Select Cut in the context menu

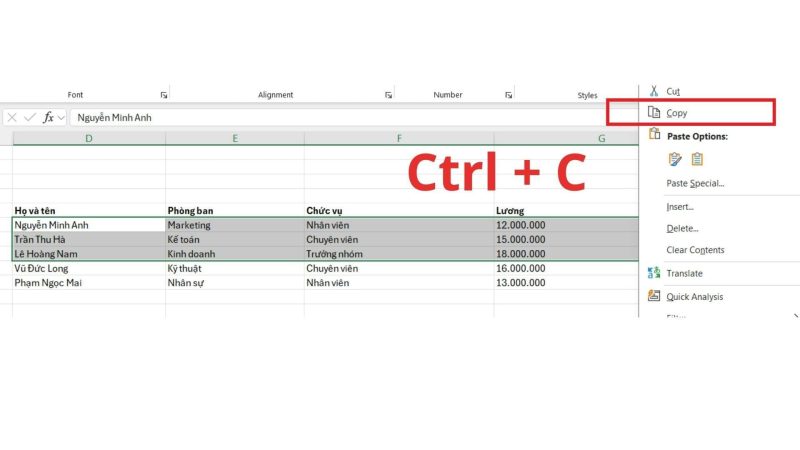(x=672, y=91)
